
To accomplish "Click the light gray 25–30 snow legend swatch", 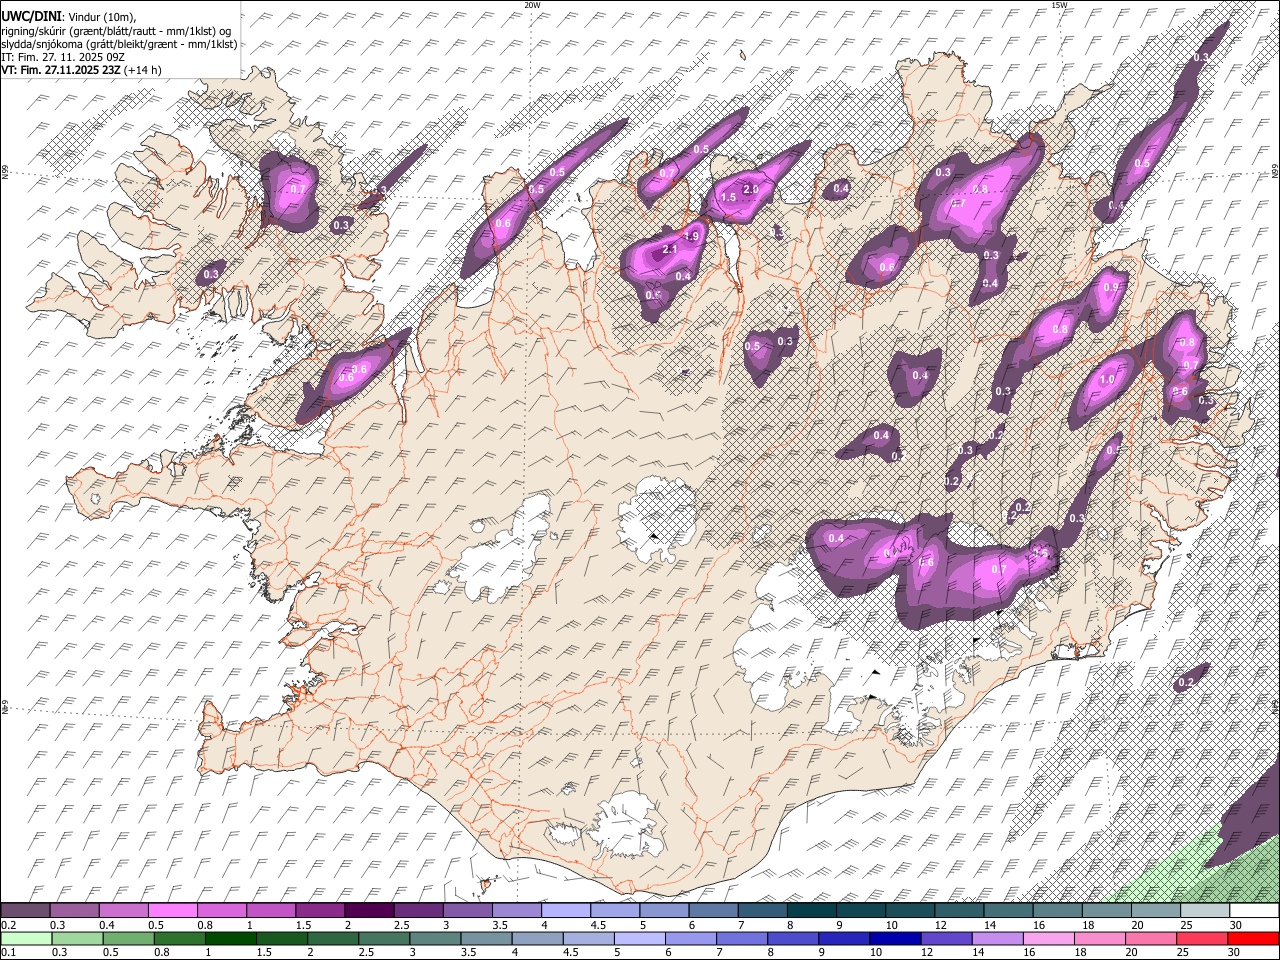I will 1204,911.
